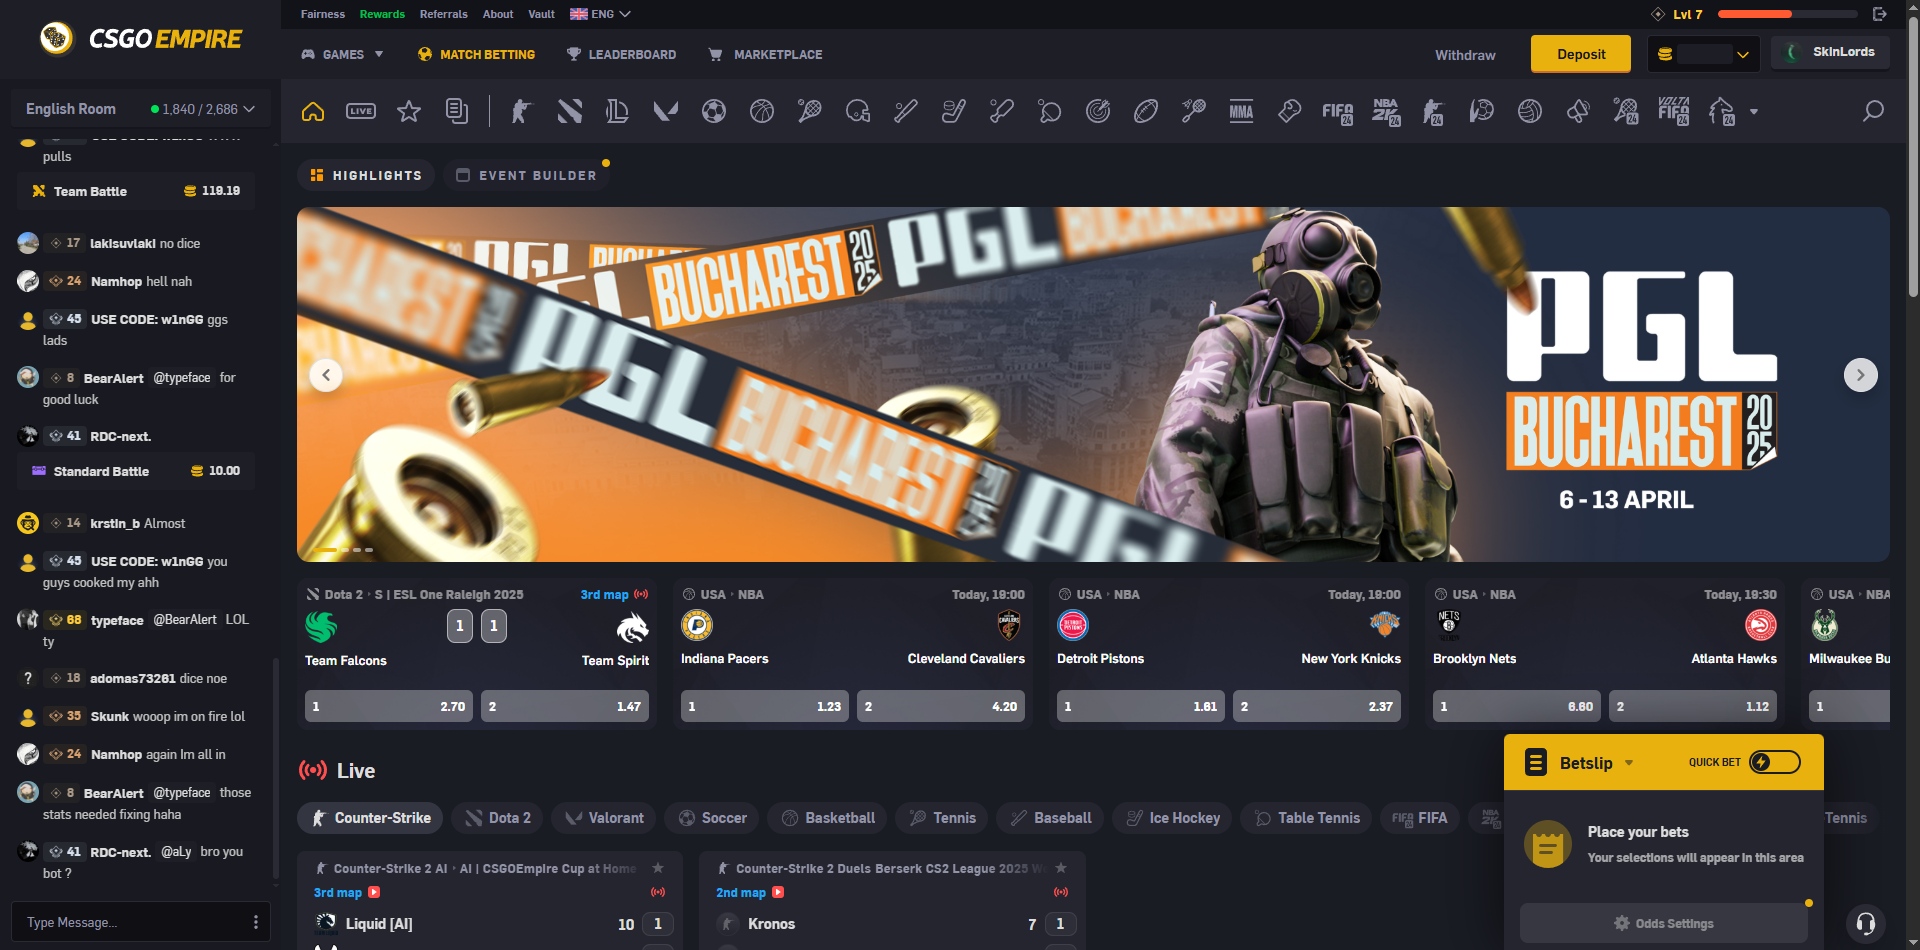Screen dimensions: 1920x950
Task: Click the Withdraw link
Action: coord(1465,55)
